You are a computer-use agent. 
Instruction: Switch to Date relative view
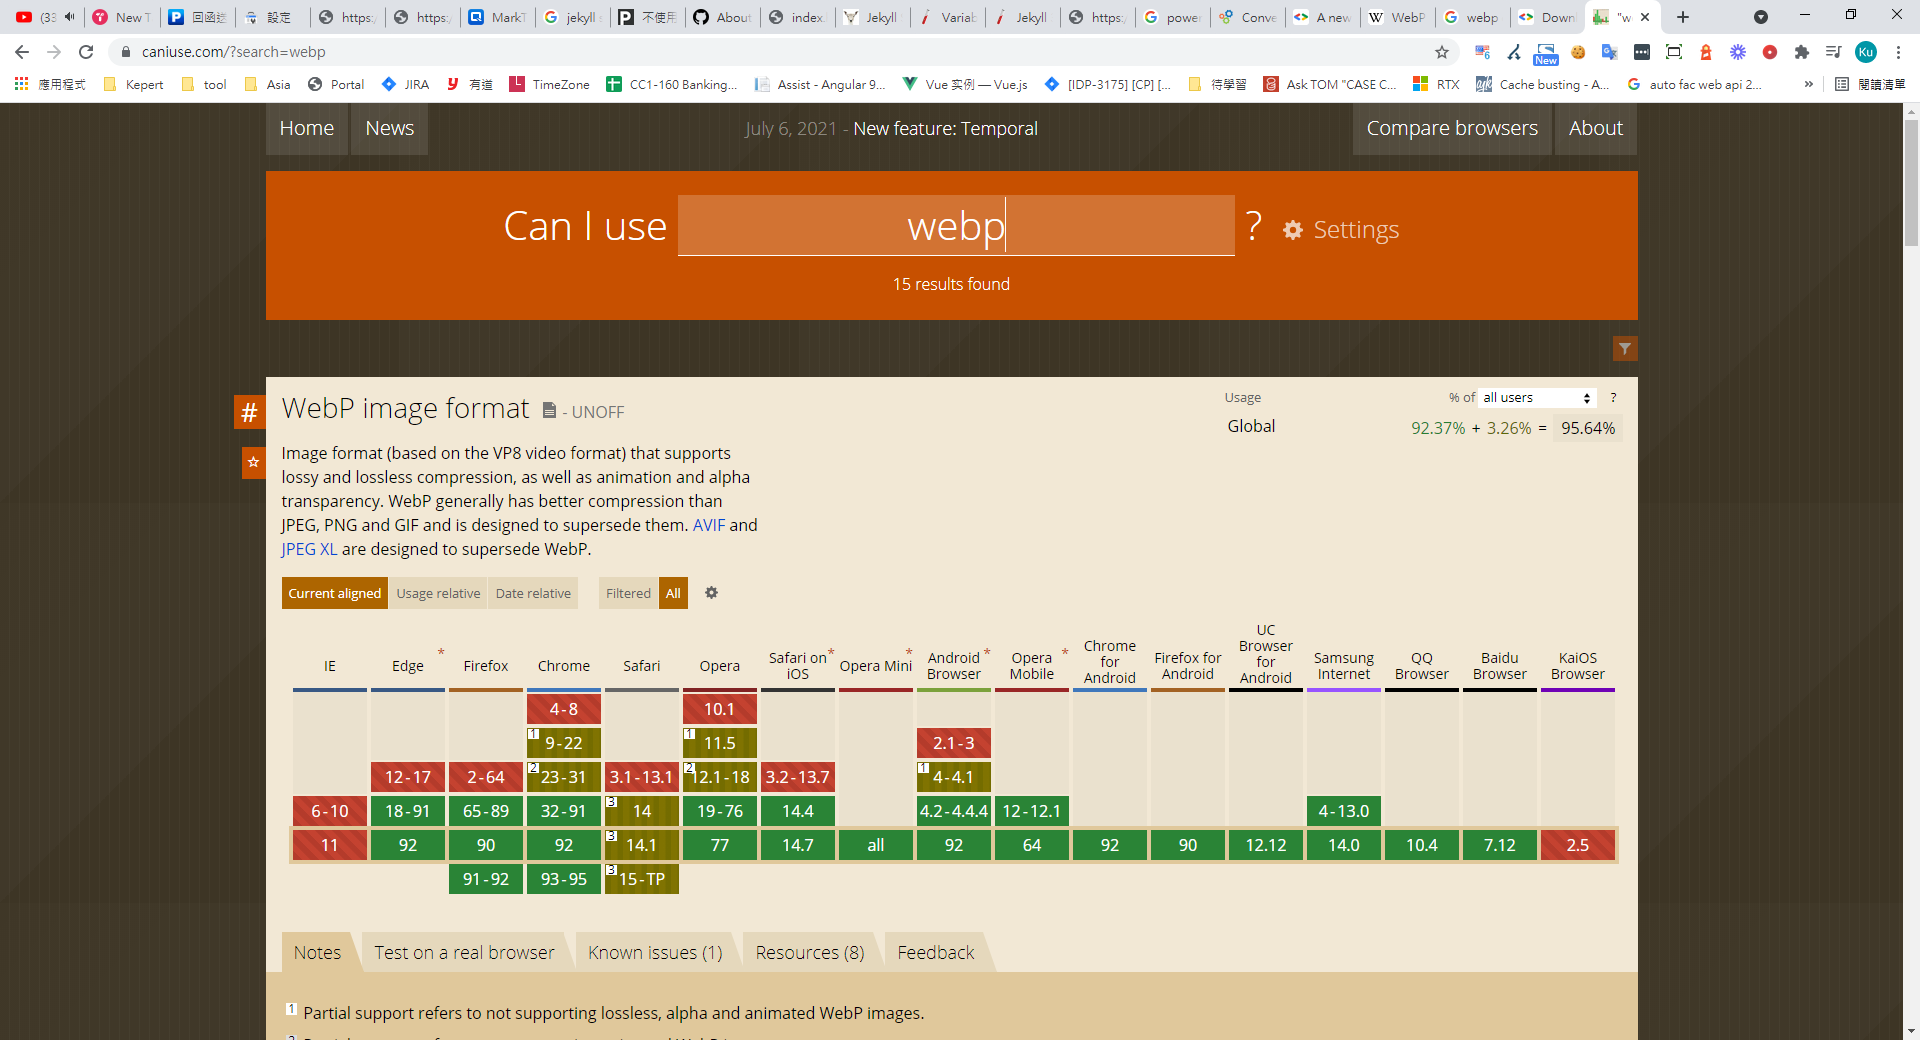pos(533,593)
